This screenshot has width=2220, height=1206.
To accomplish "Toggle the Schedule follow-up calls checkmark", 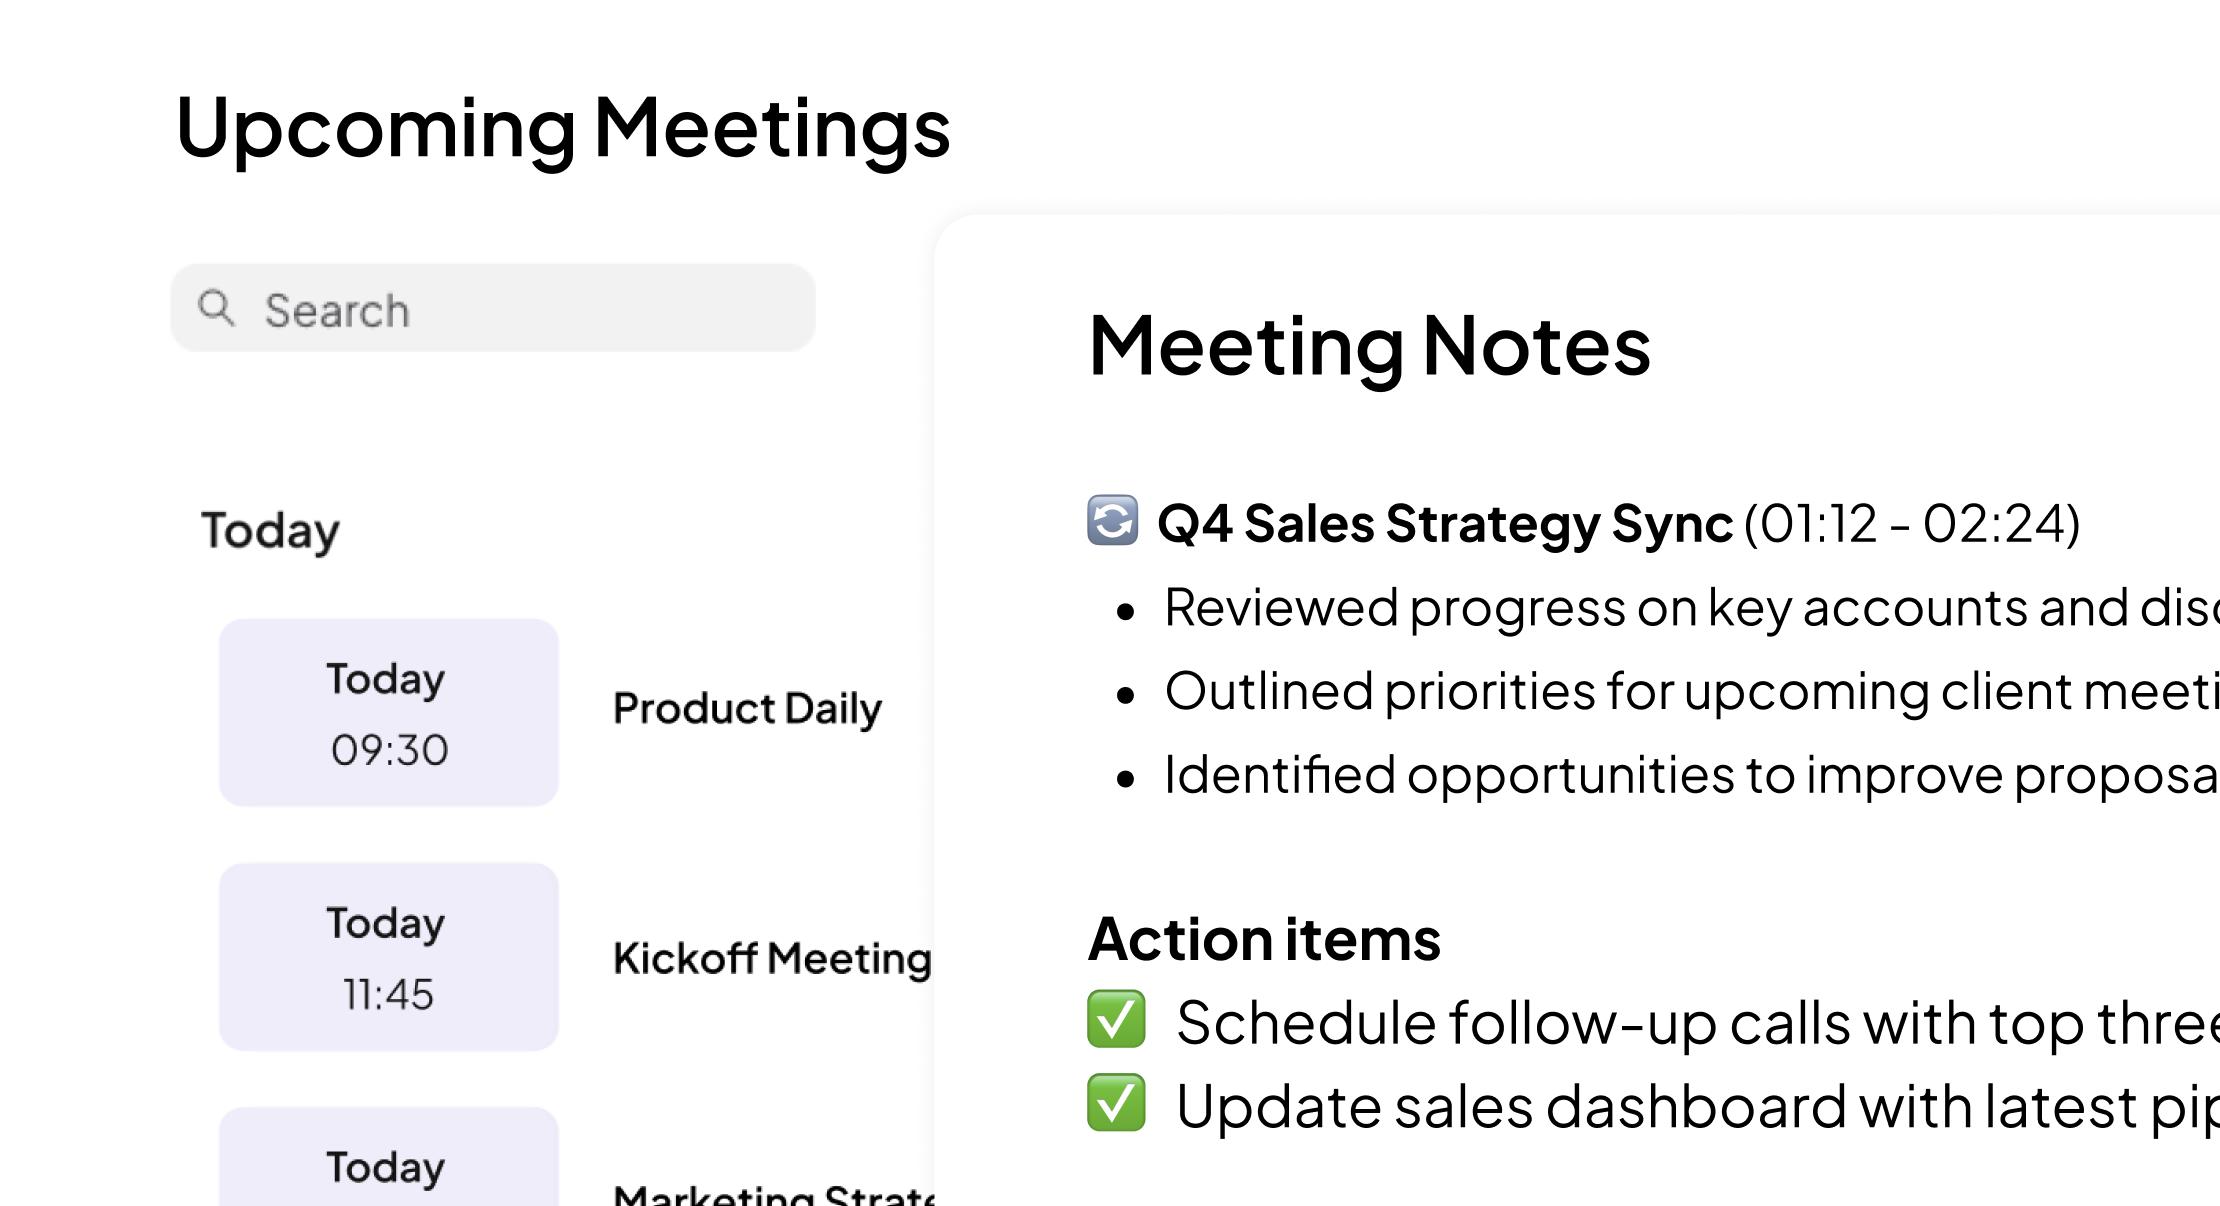I will pos(1116,1020).
